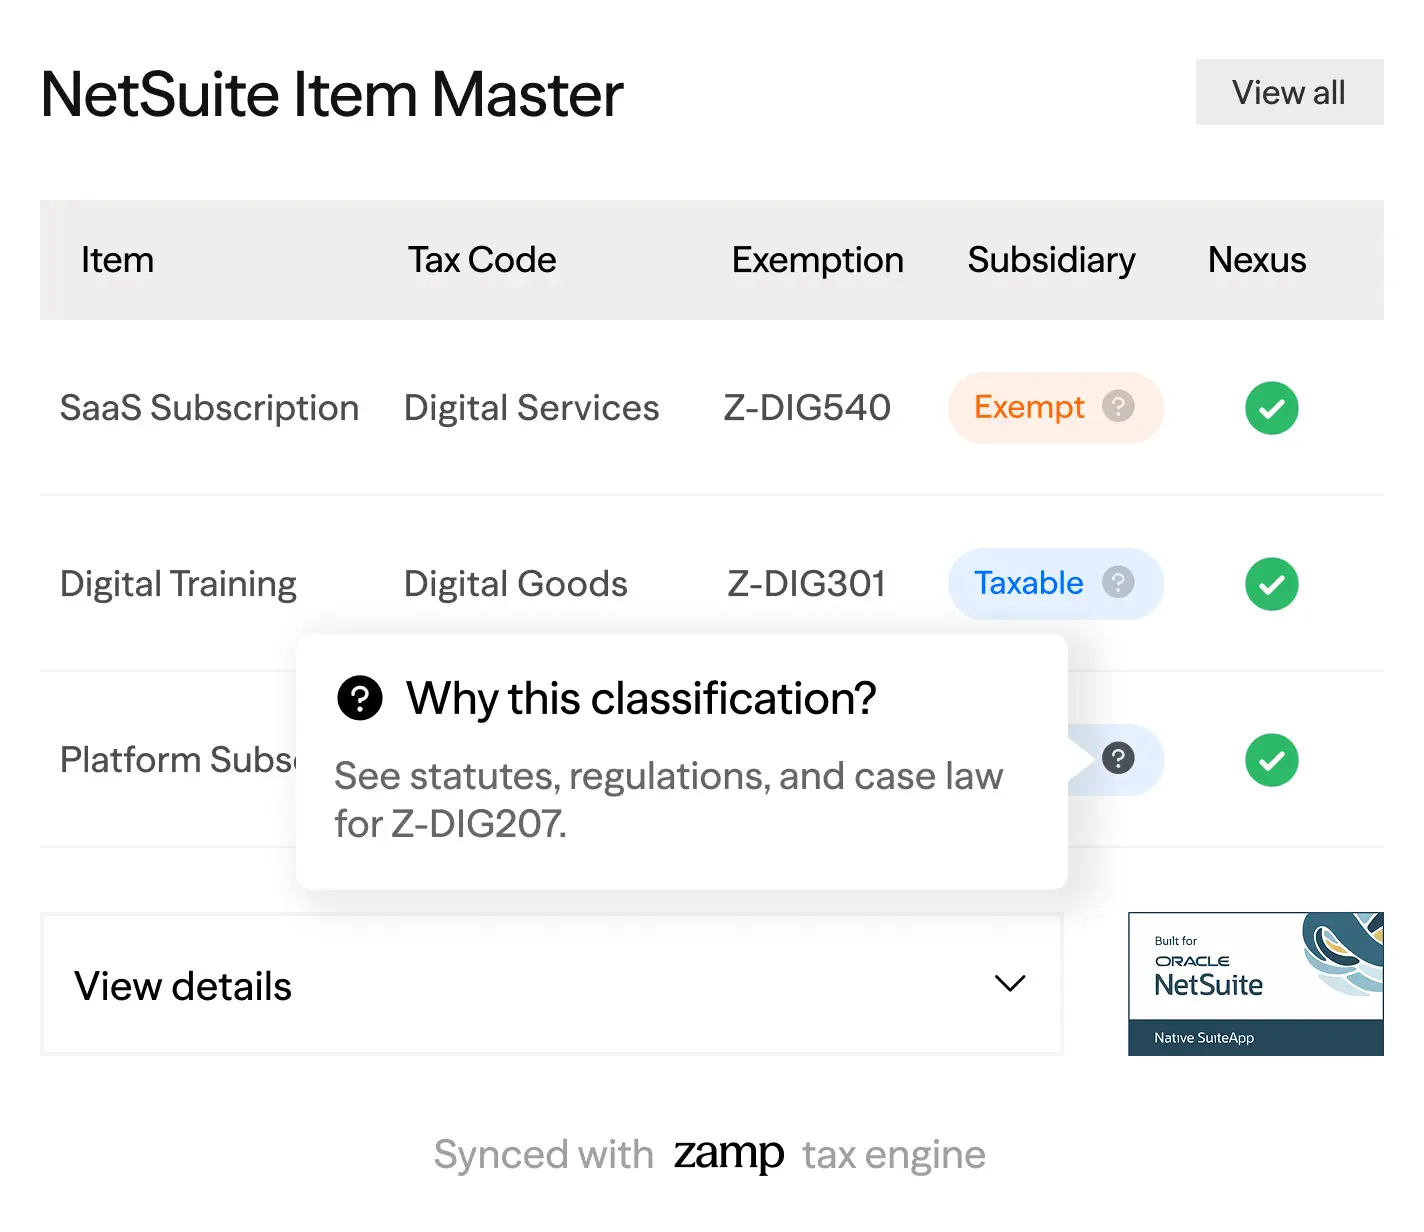Sort by the Tax Code column header
Viewport: 1424px width, 1232px height.
[481, 260]
